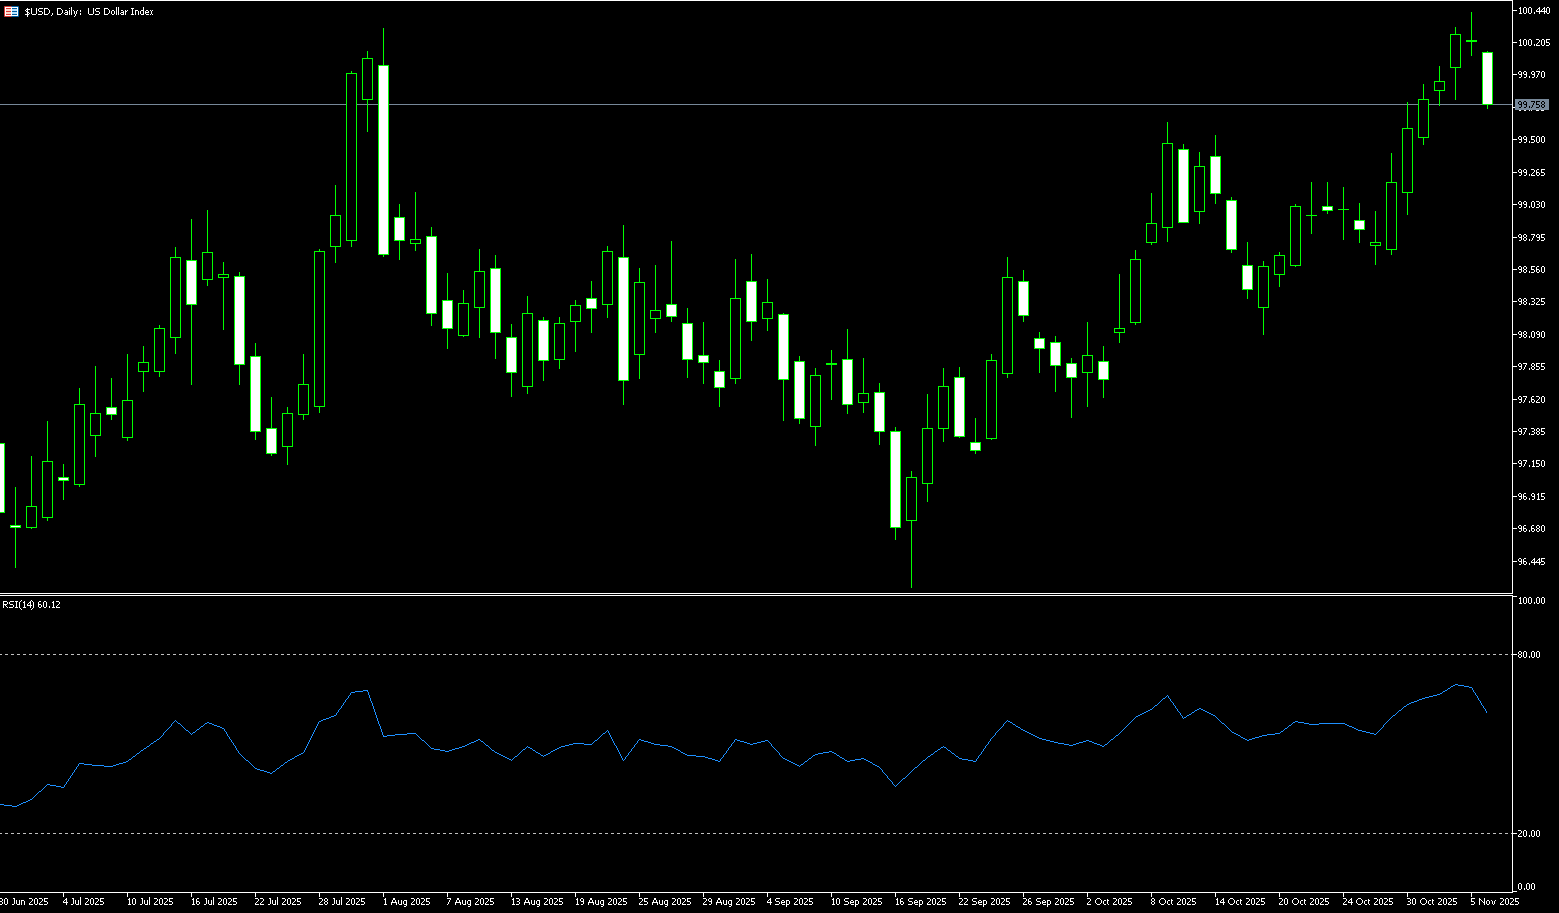The image size is (1559, 913).
Task: Click the chart icon beside $USD title
Action: 11,12
